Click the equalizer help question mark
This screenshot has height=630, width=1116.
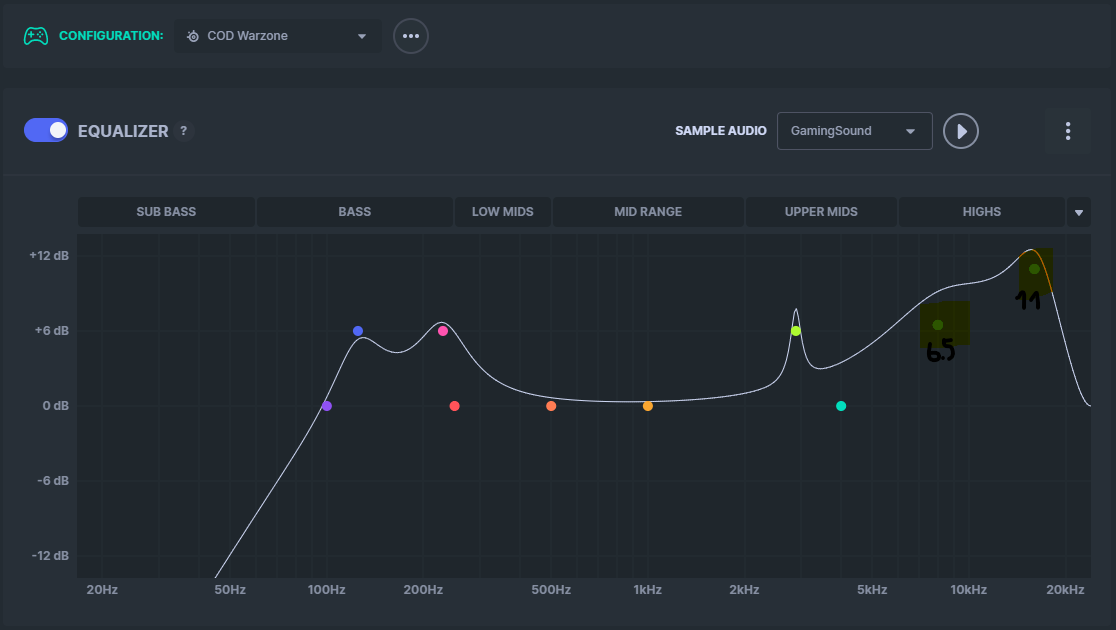pos(183,131)
